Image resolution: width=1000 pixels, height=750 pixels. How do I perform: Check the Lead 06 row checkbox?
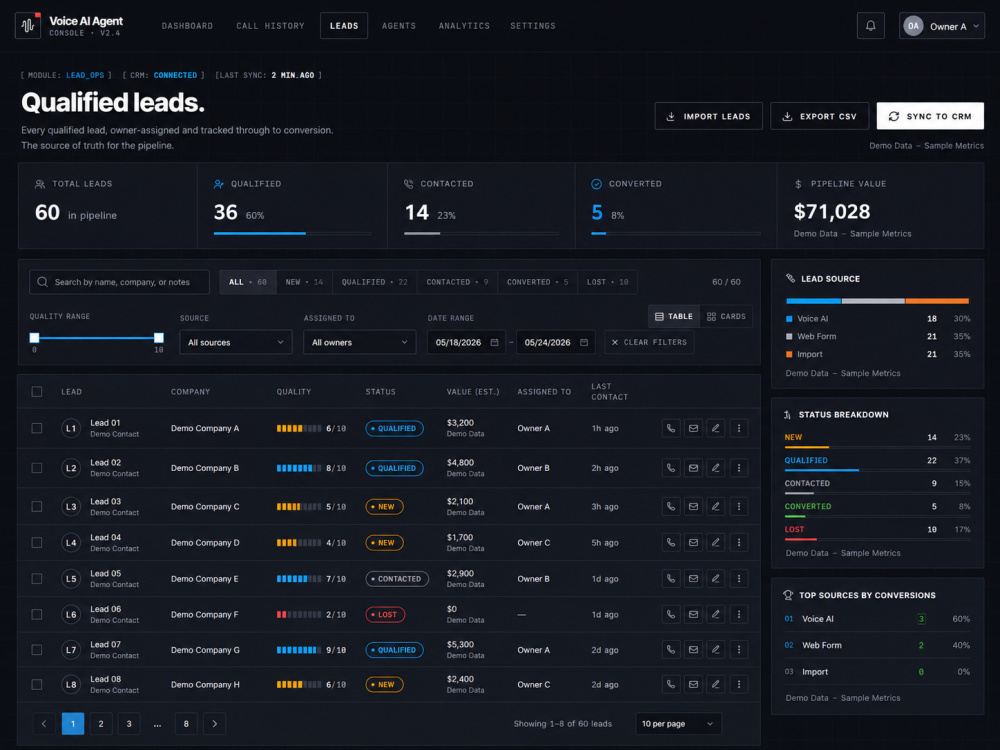click(37, 614)
